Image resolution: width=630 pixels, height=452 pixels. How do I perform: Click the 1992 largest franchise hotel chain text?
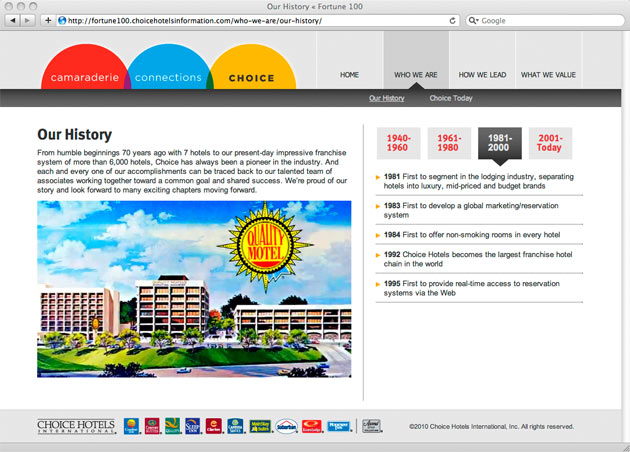478,259
